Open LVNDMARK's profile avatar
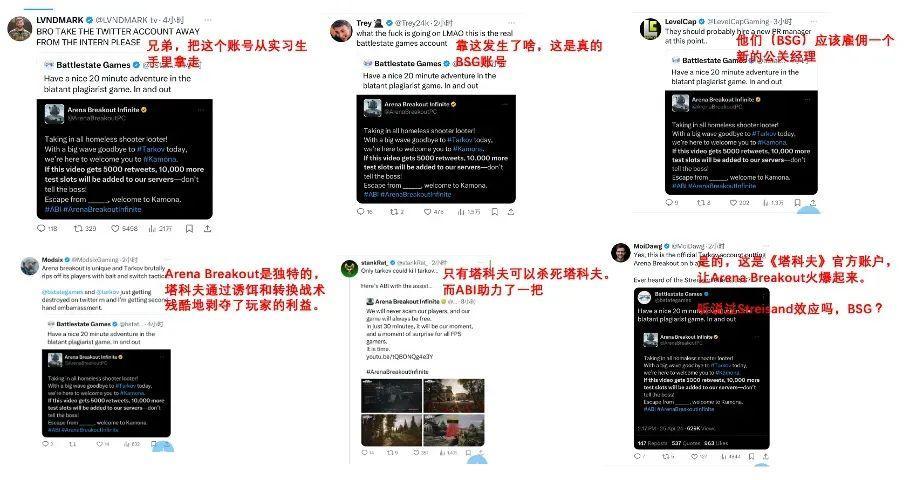 click(x=20, y=29)
